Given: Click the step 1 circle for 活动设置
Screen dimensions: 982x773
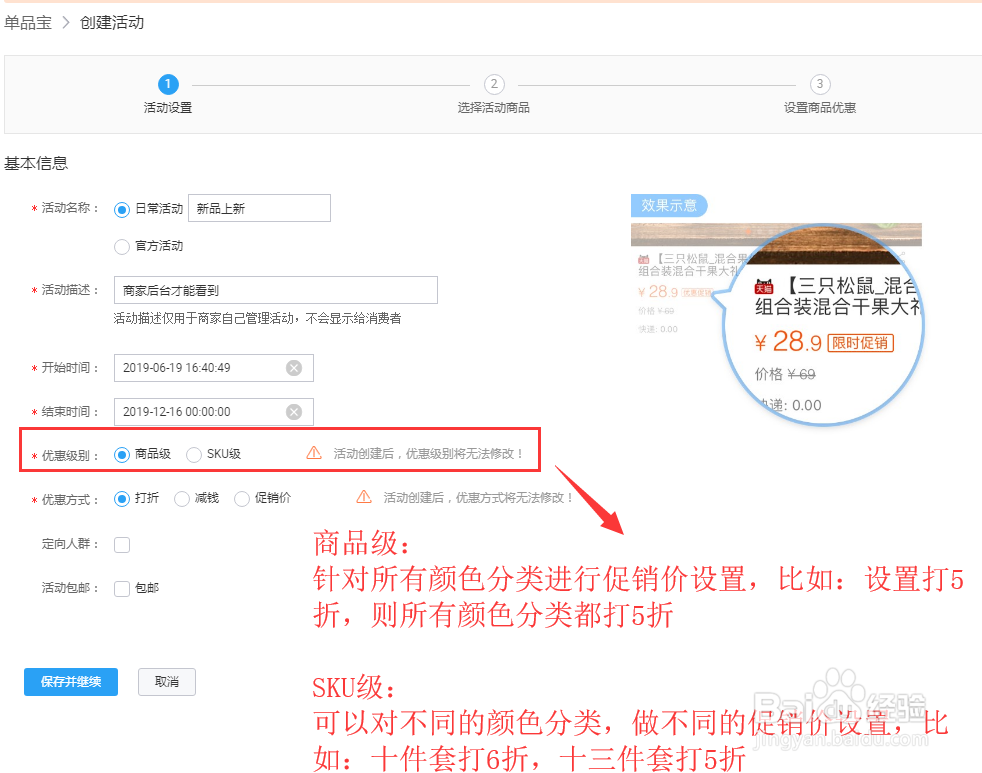Looking at the screenshot, I should coord(167,85).
